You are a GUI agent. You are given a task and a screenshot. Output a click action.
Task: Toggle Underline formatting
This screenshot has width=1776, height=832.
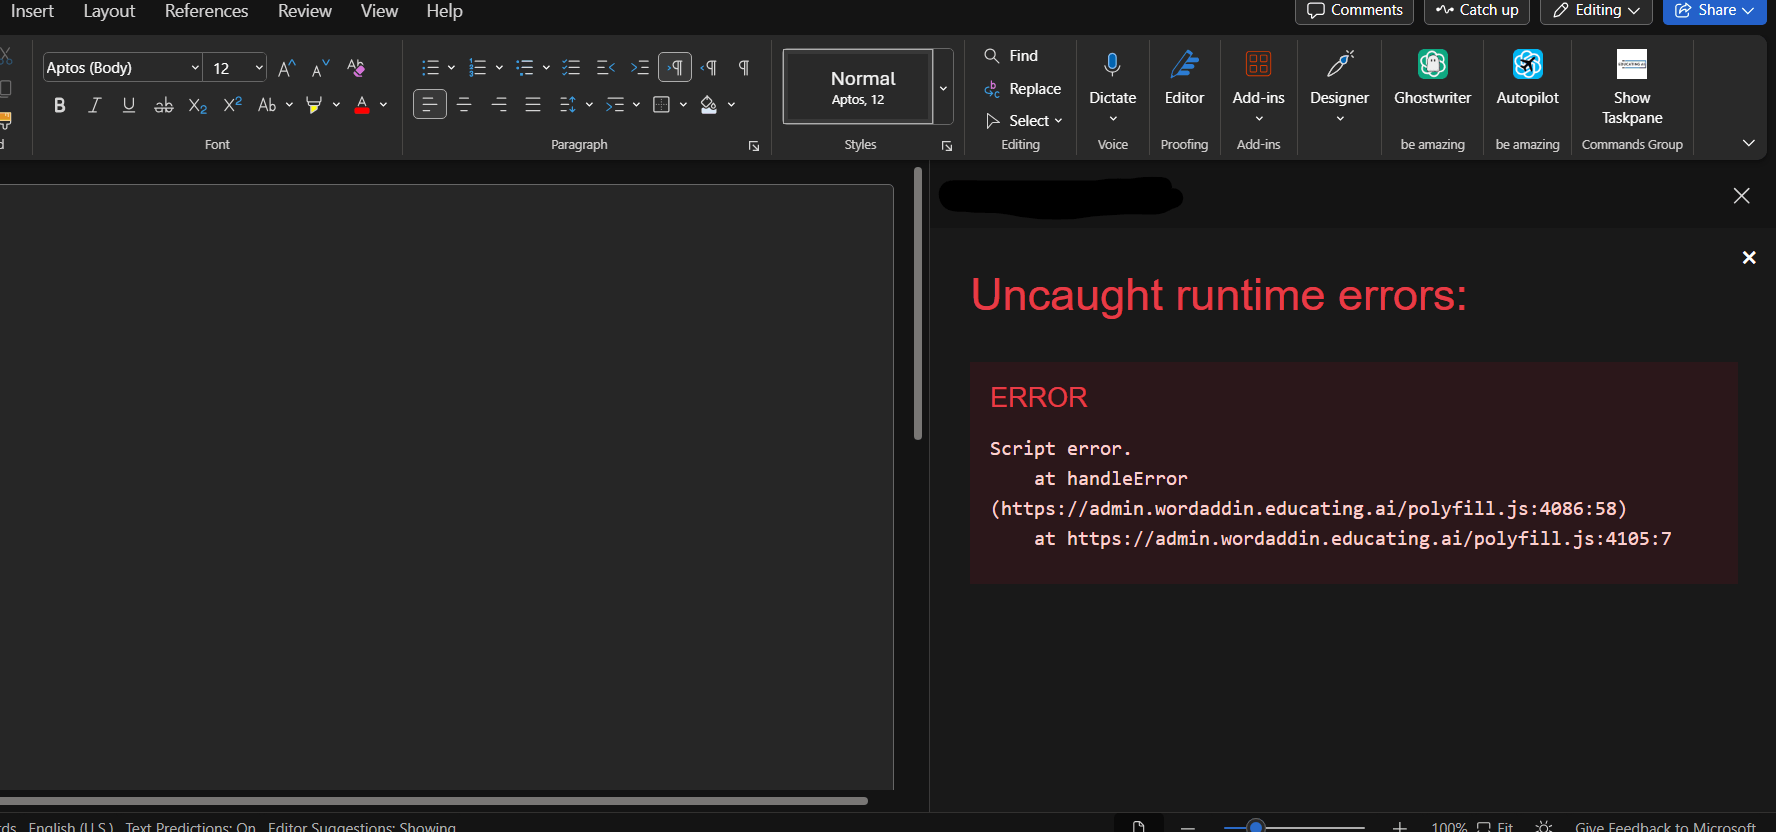pyautogui.click(x=128, y=105)
